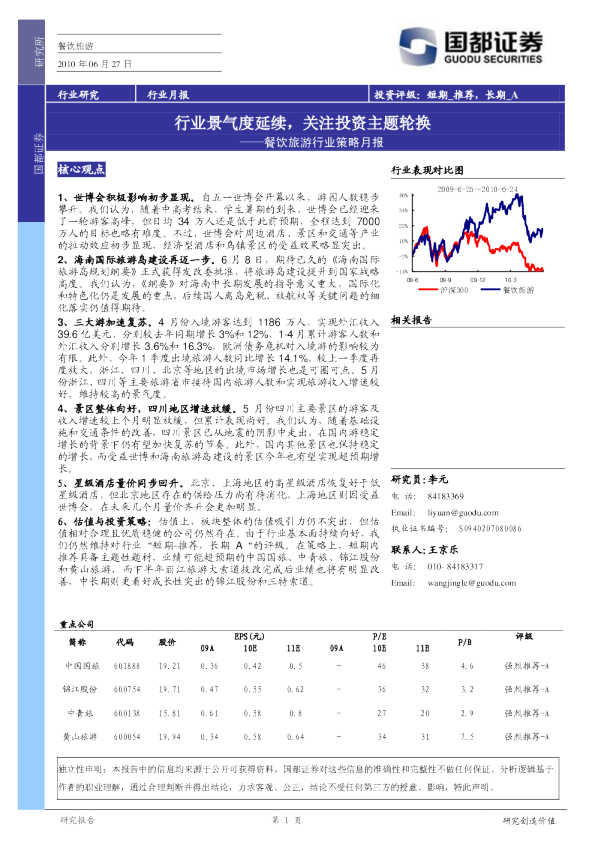The image size is (595, 842).
Task: Click the vertical '研究所' sidebar label
Action: click(39, 53)
